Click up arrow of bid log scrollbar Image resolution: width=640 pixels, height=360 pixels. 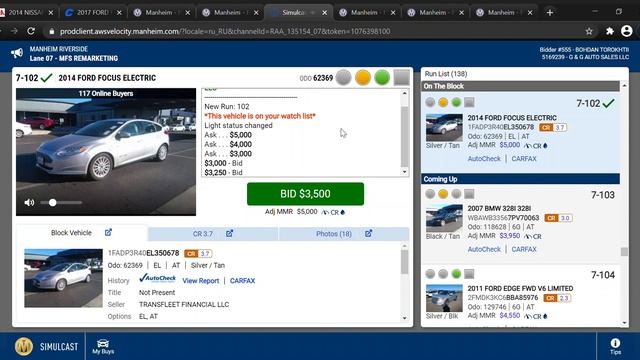[x=404, y=93]
